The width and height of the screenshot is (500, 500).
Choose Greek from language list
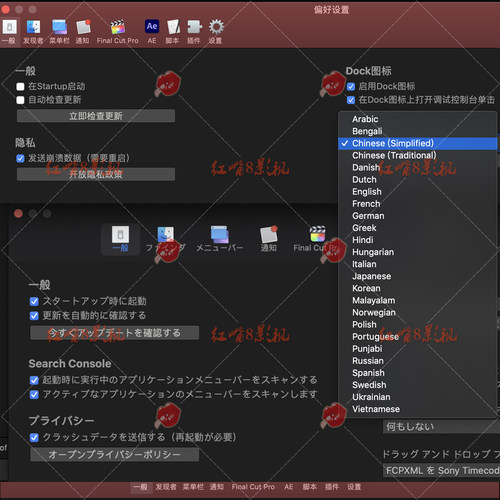(x=418, y=228)
